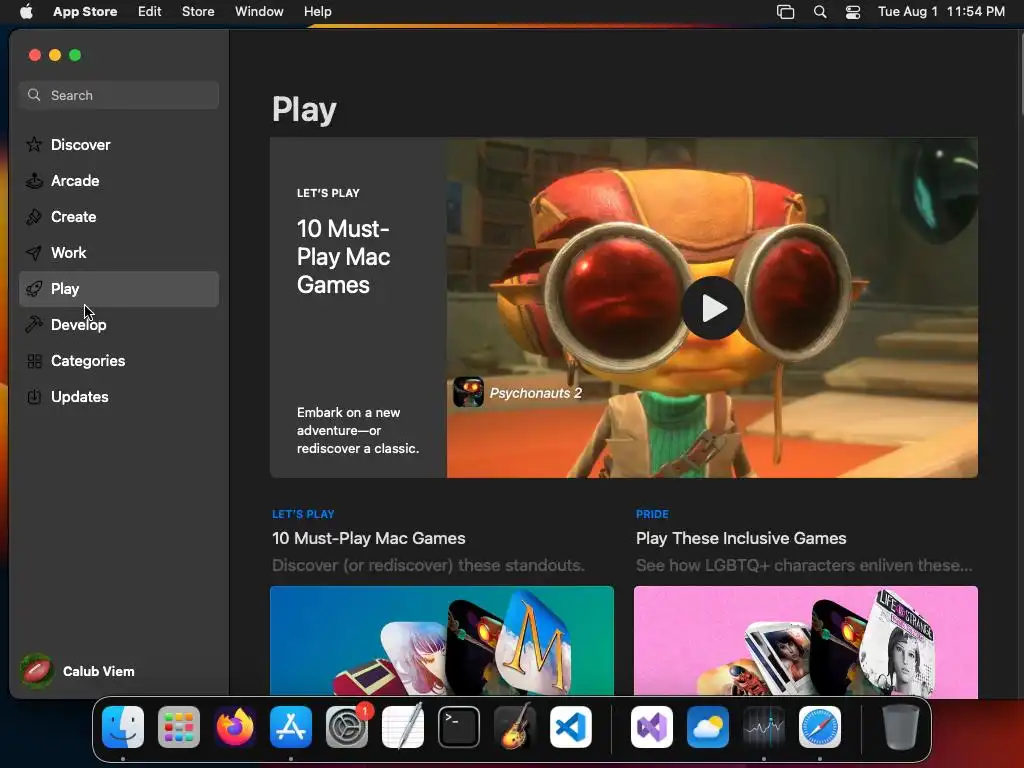1024x768 pixels.
Task: Open Terminal from the Dock
Action: tap(458, 727)
